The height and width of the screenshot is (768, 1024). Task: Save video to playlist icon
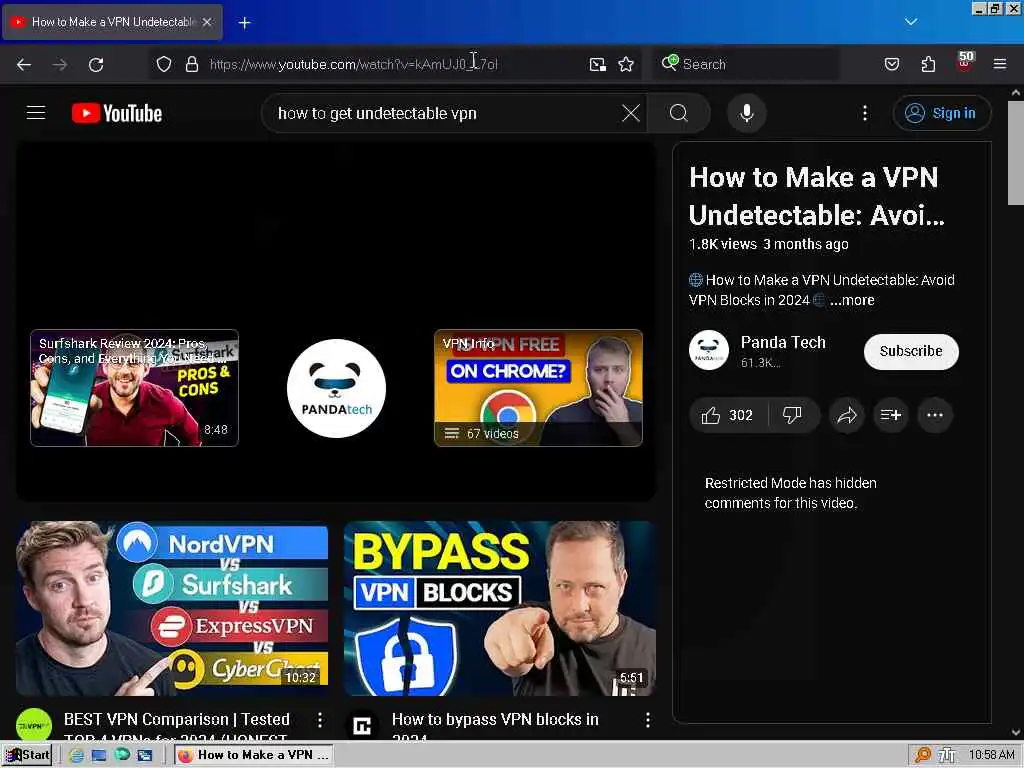[891, 415]
